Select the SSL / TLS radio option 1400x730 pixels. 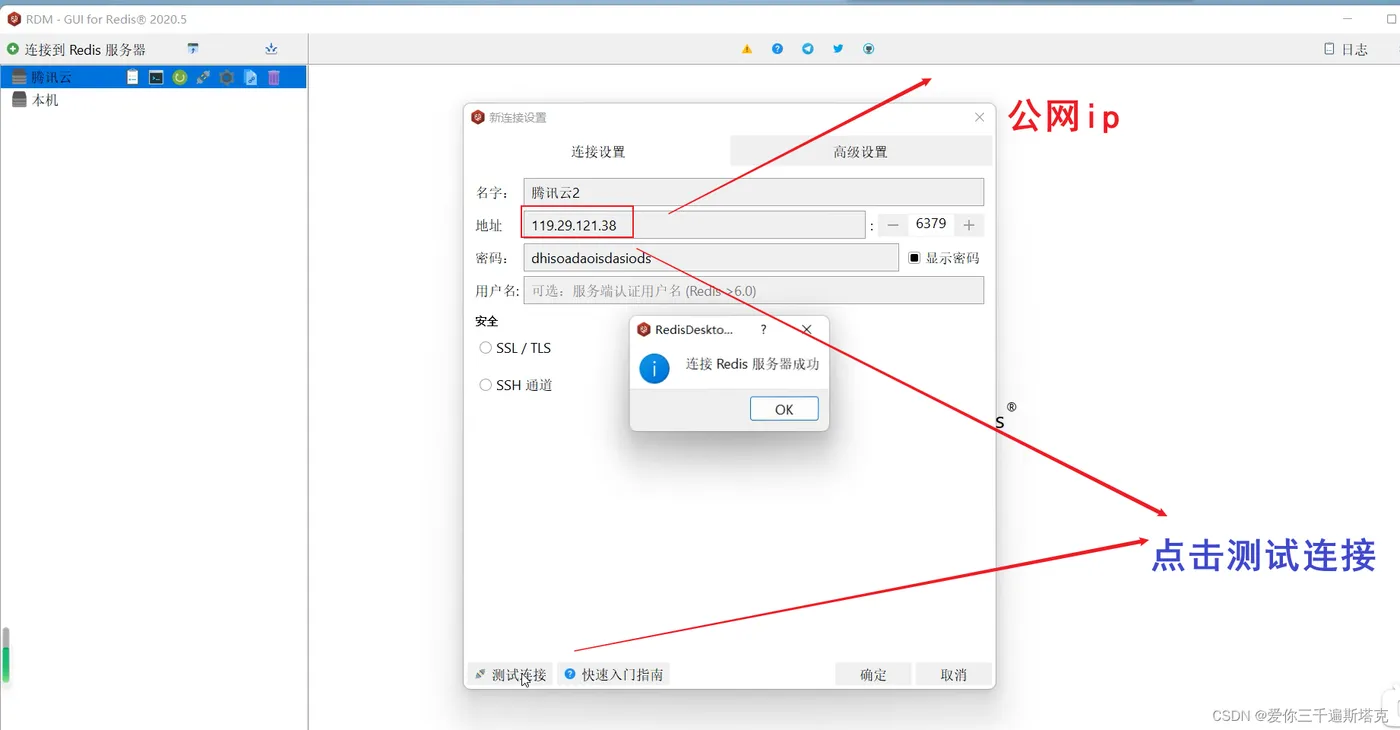click(486, 348)
